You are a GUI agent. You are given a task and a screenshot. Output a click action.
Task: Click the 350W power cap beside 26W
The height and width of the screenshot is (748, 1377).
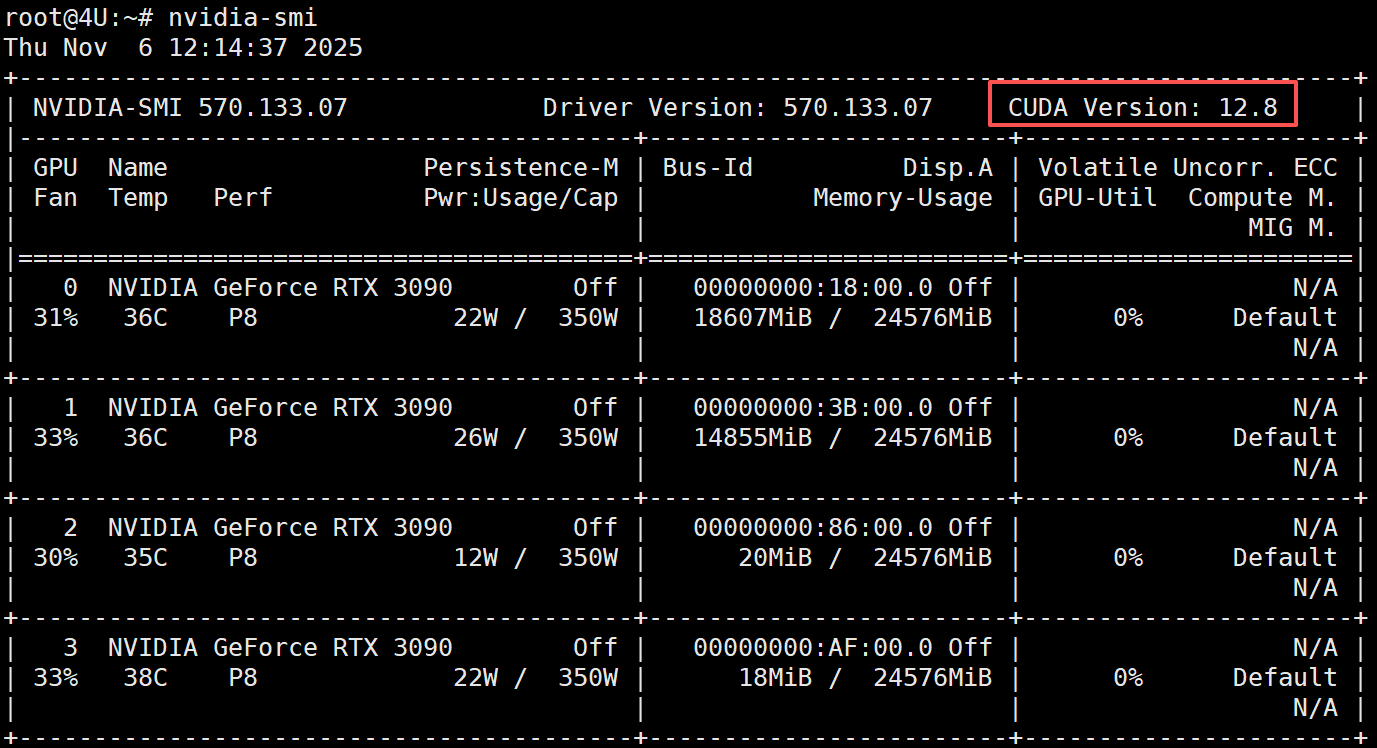[588, 437]
